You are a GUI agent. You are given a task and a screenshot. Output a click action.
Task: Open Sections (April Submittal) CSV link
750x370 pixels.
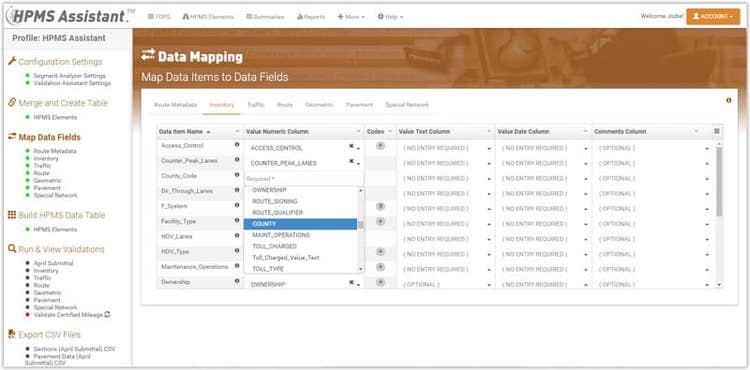(74, 349)
